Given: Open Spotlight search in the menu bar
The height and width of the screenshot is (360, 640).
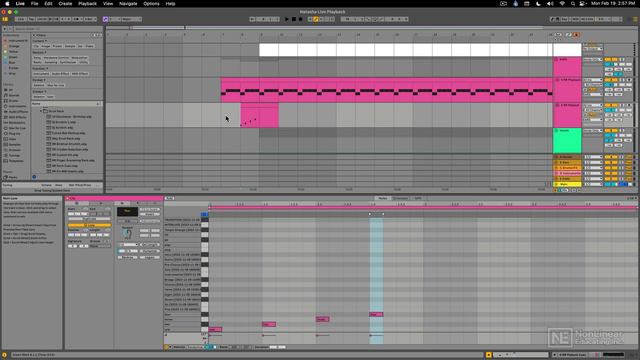Looking at the screenshot, I should pos(573,4).
